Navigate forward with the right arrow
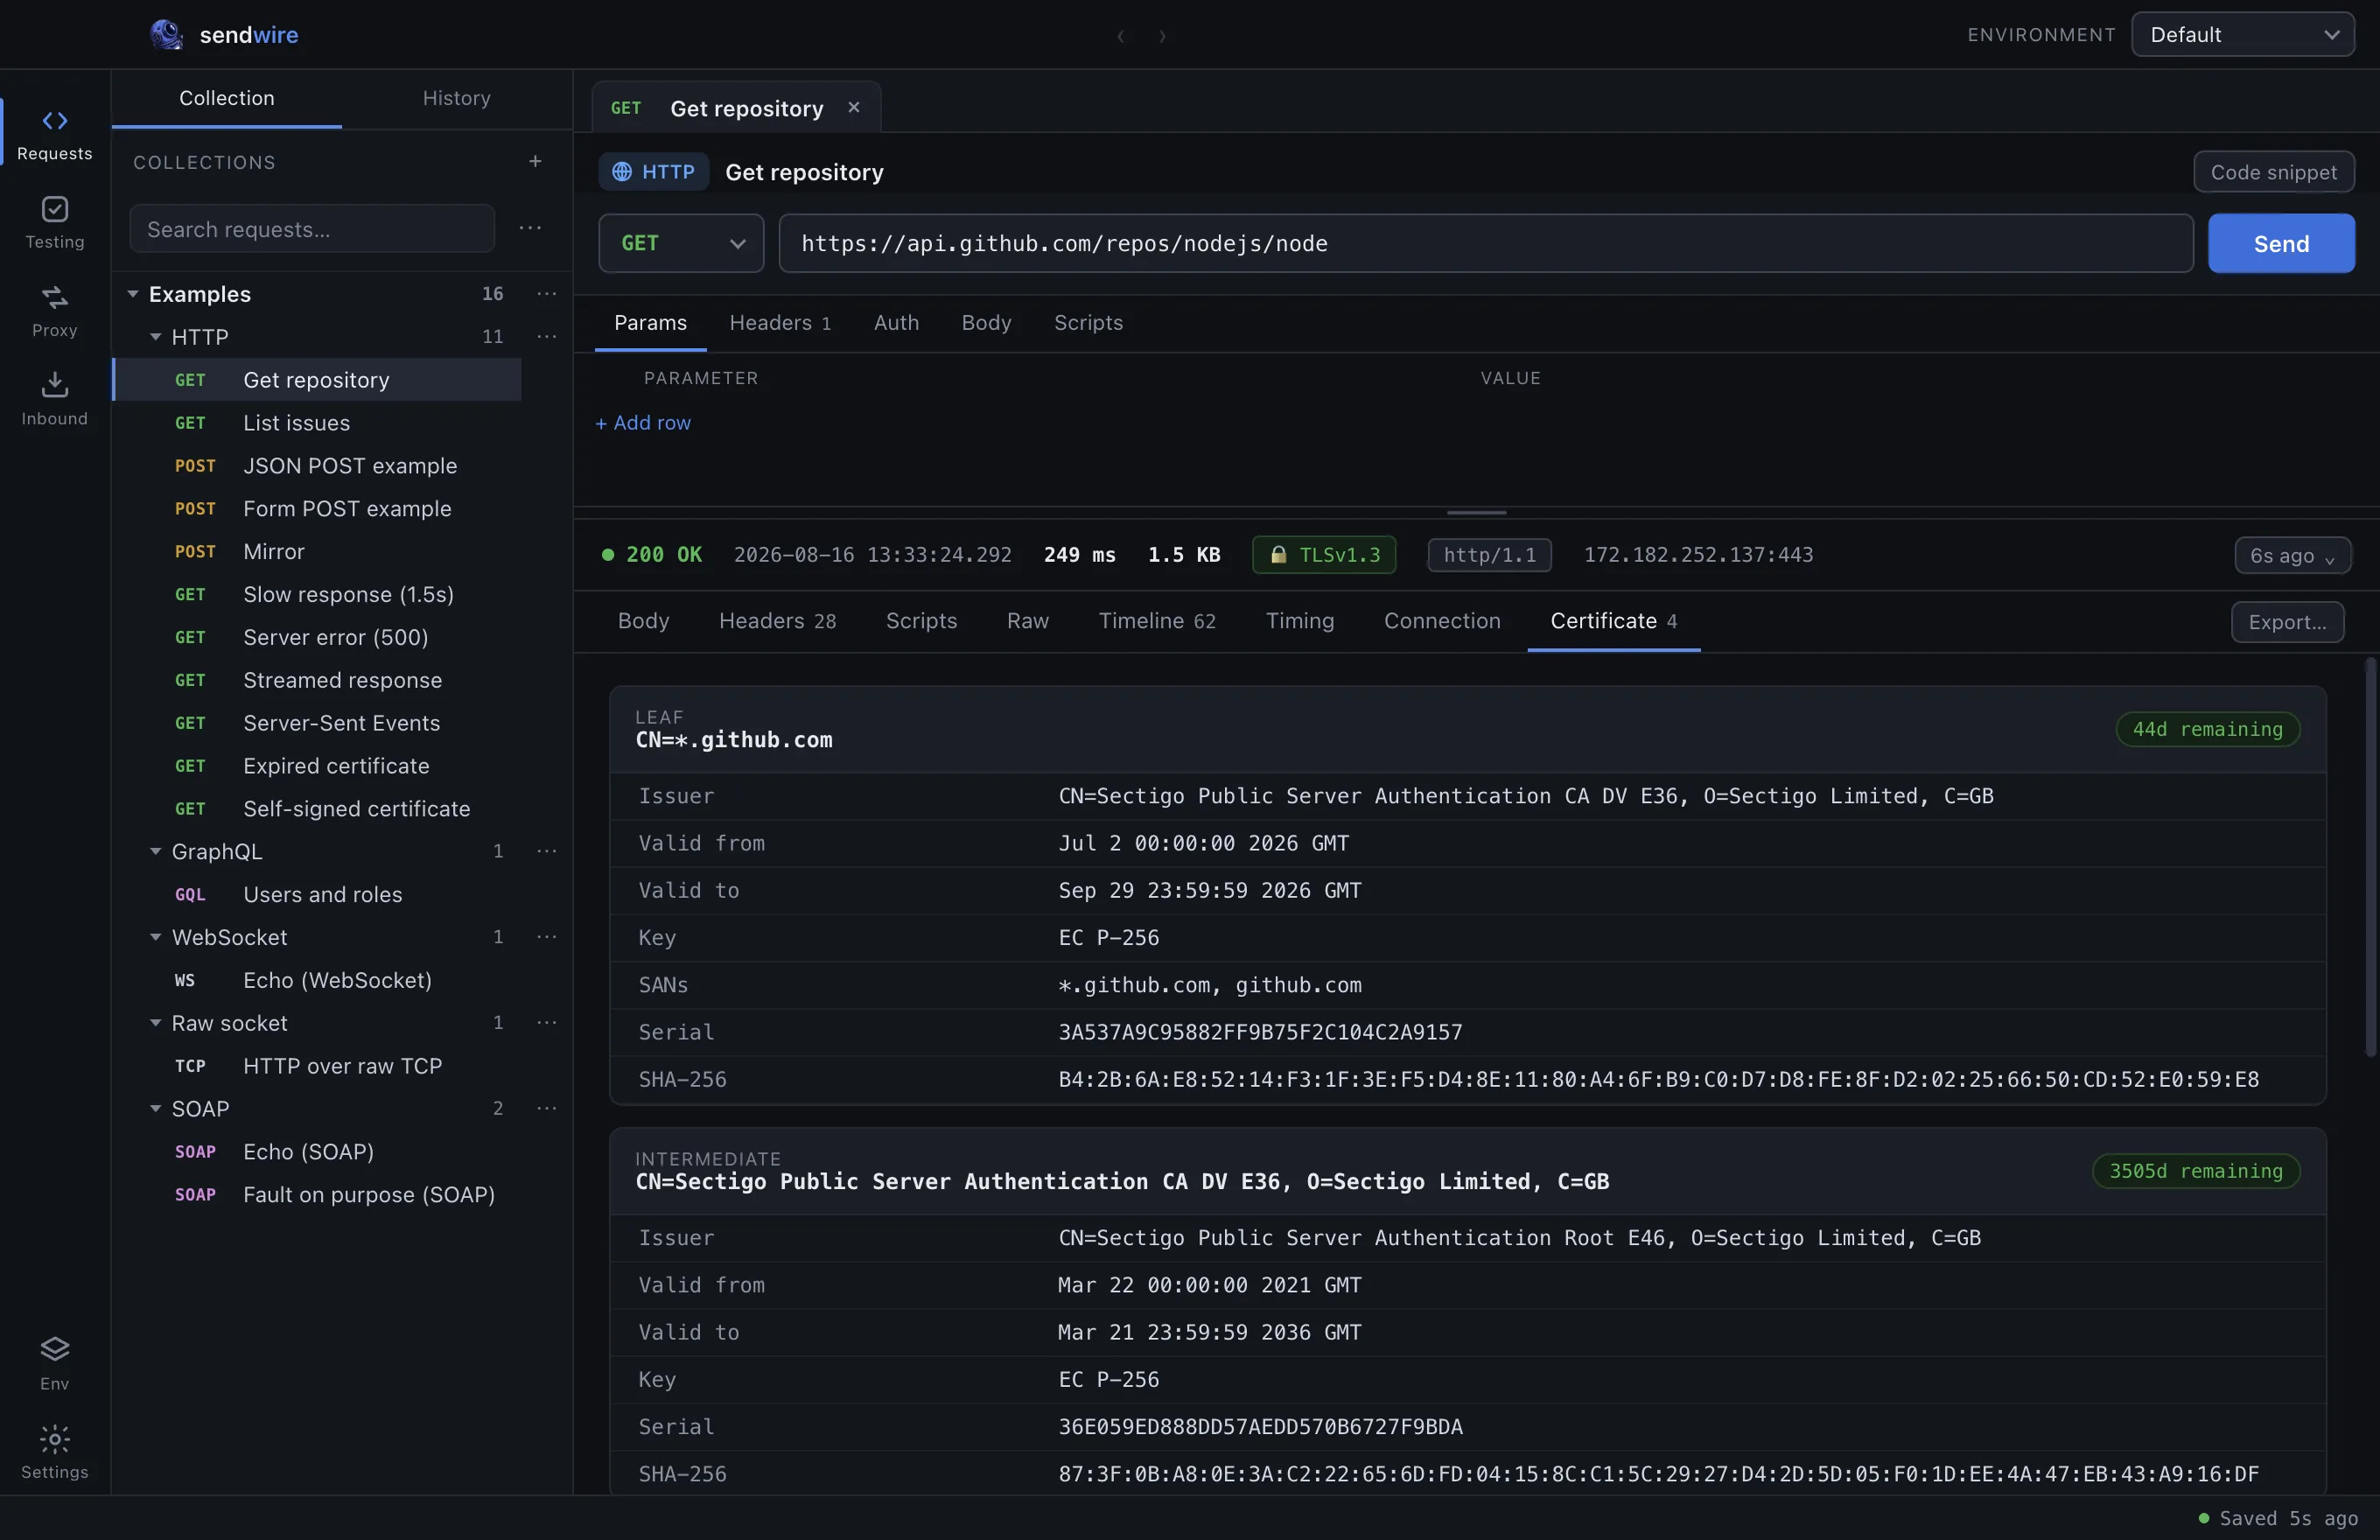The width and height of the screenshot is (2380, 1540). point(1162,36)
